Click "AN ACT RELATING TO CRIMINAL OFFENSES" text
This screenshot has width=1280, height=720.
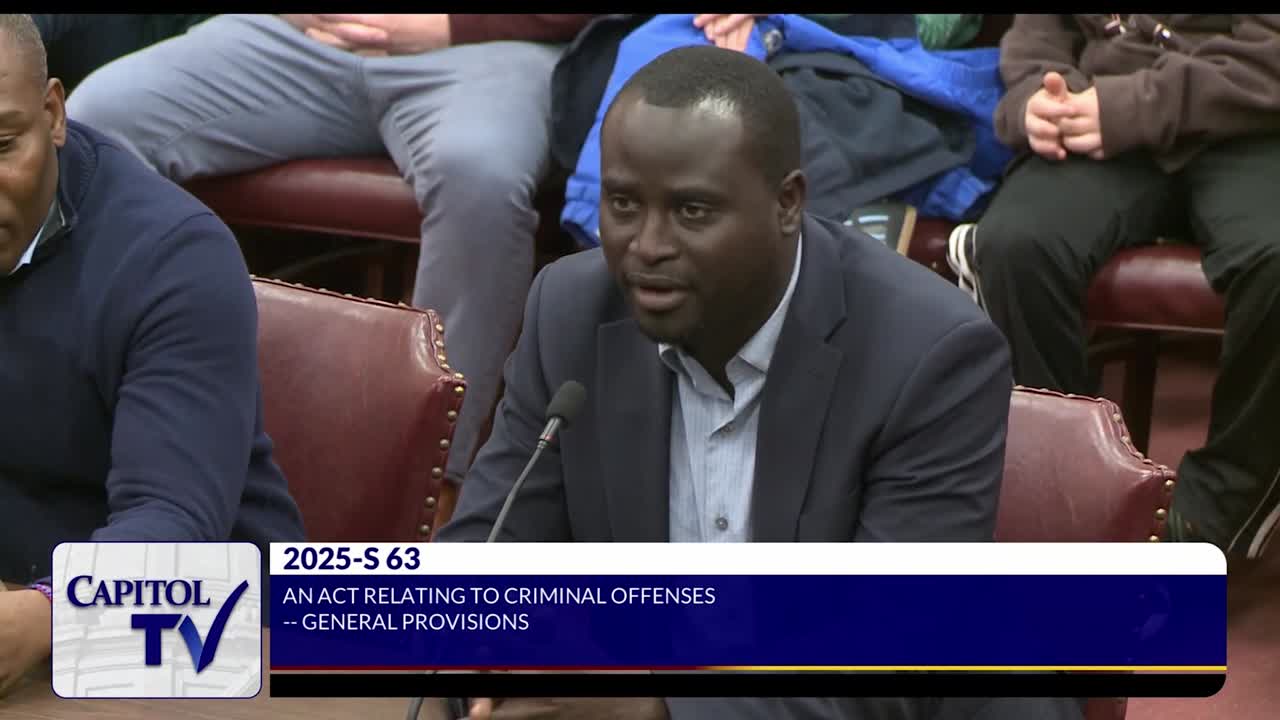coord(499,596)
